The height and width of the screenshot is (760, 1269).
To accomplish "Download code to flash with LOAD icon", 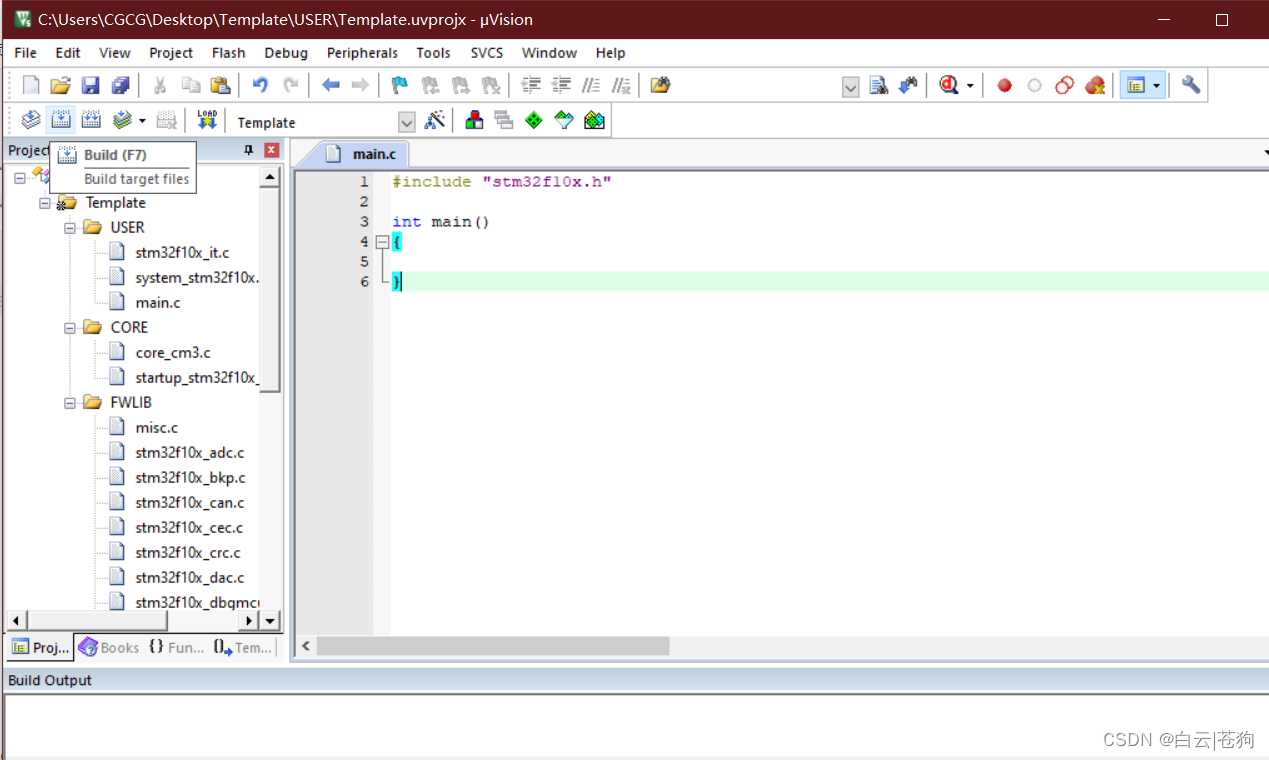I will coord(207,120).
